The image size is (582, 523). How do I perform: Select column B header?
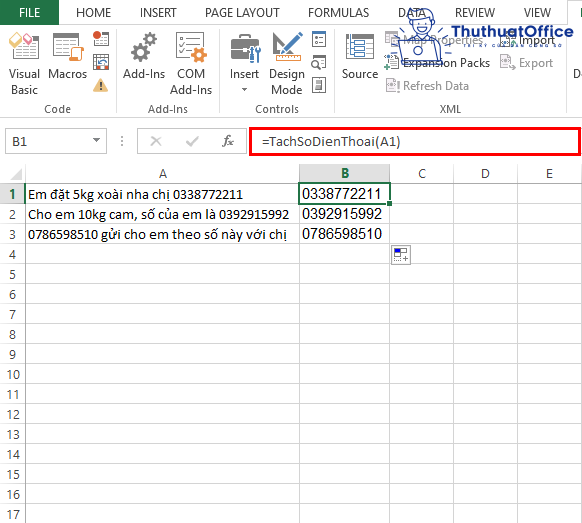pos(345,174)
